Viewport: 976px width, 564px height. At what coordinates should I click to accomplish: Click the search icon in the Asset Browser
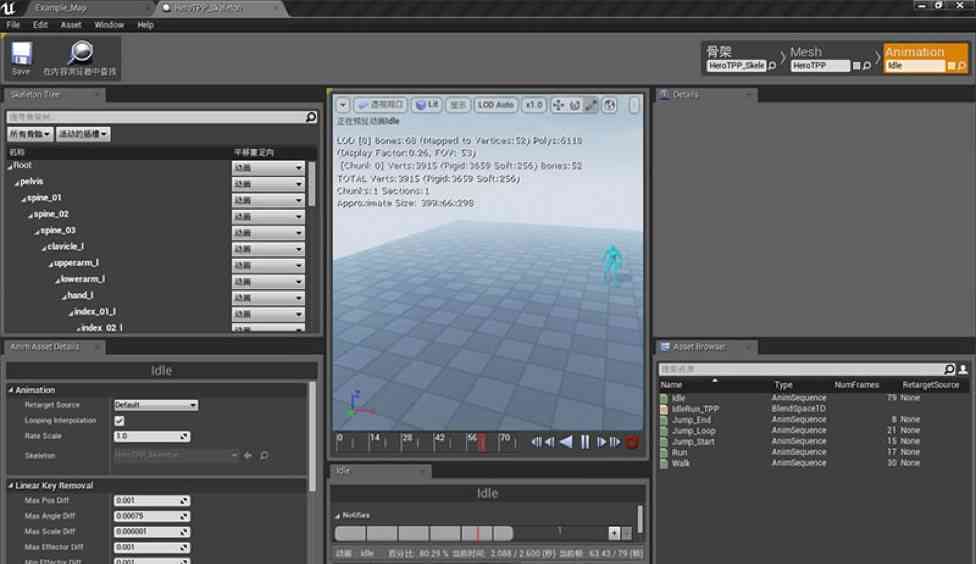(949, 369)
